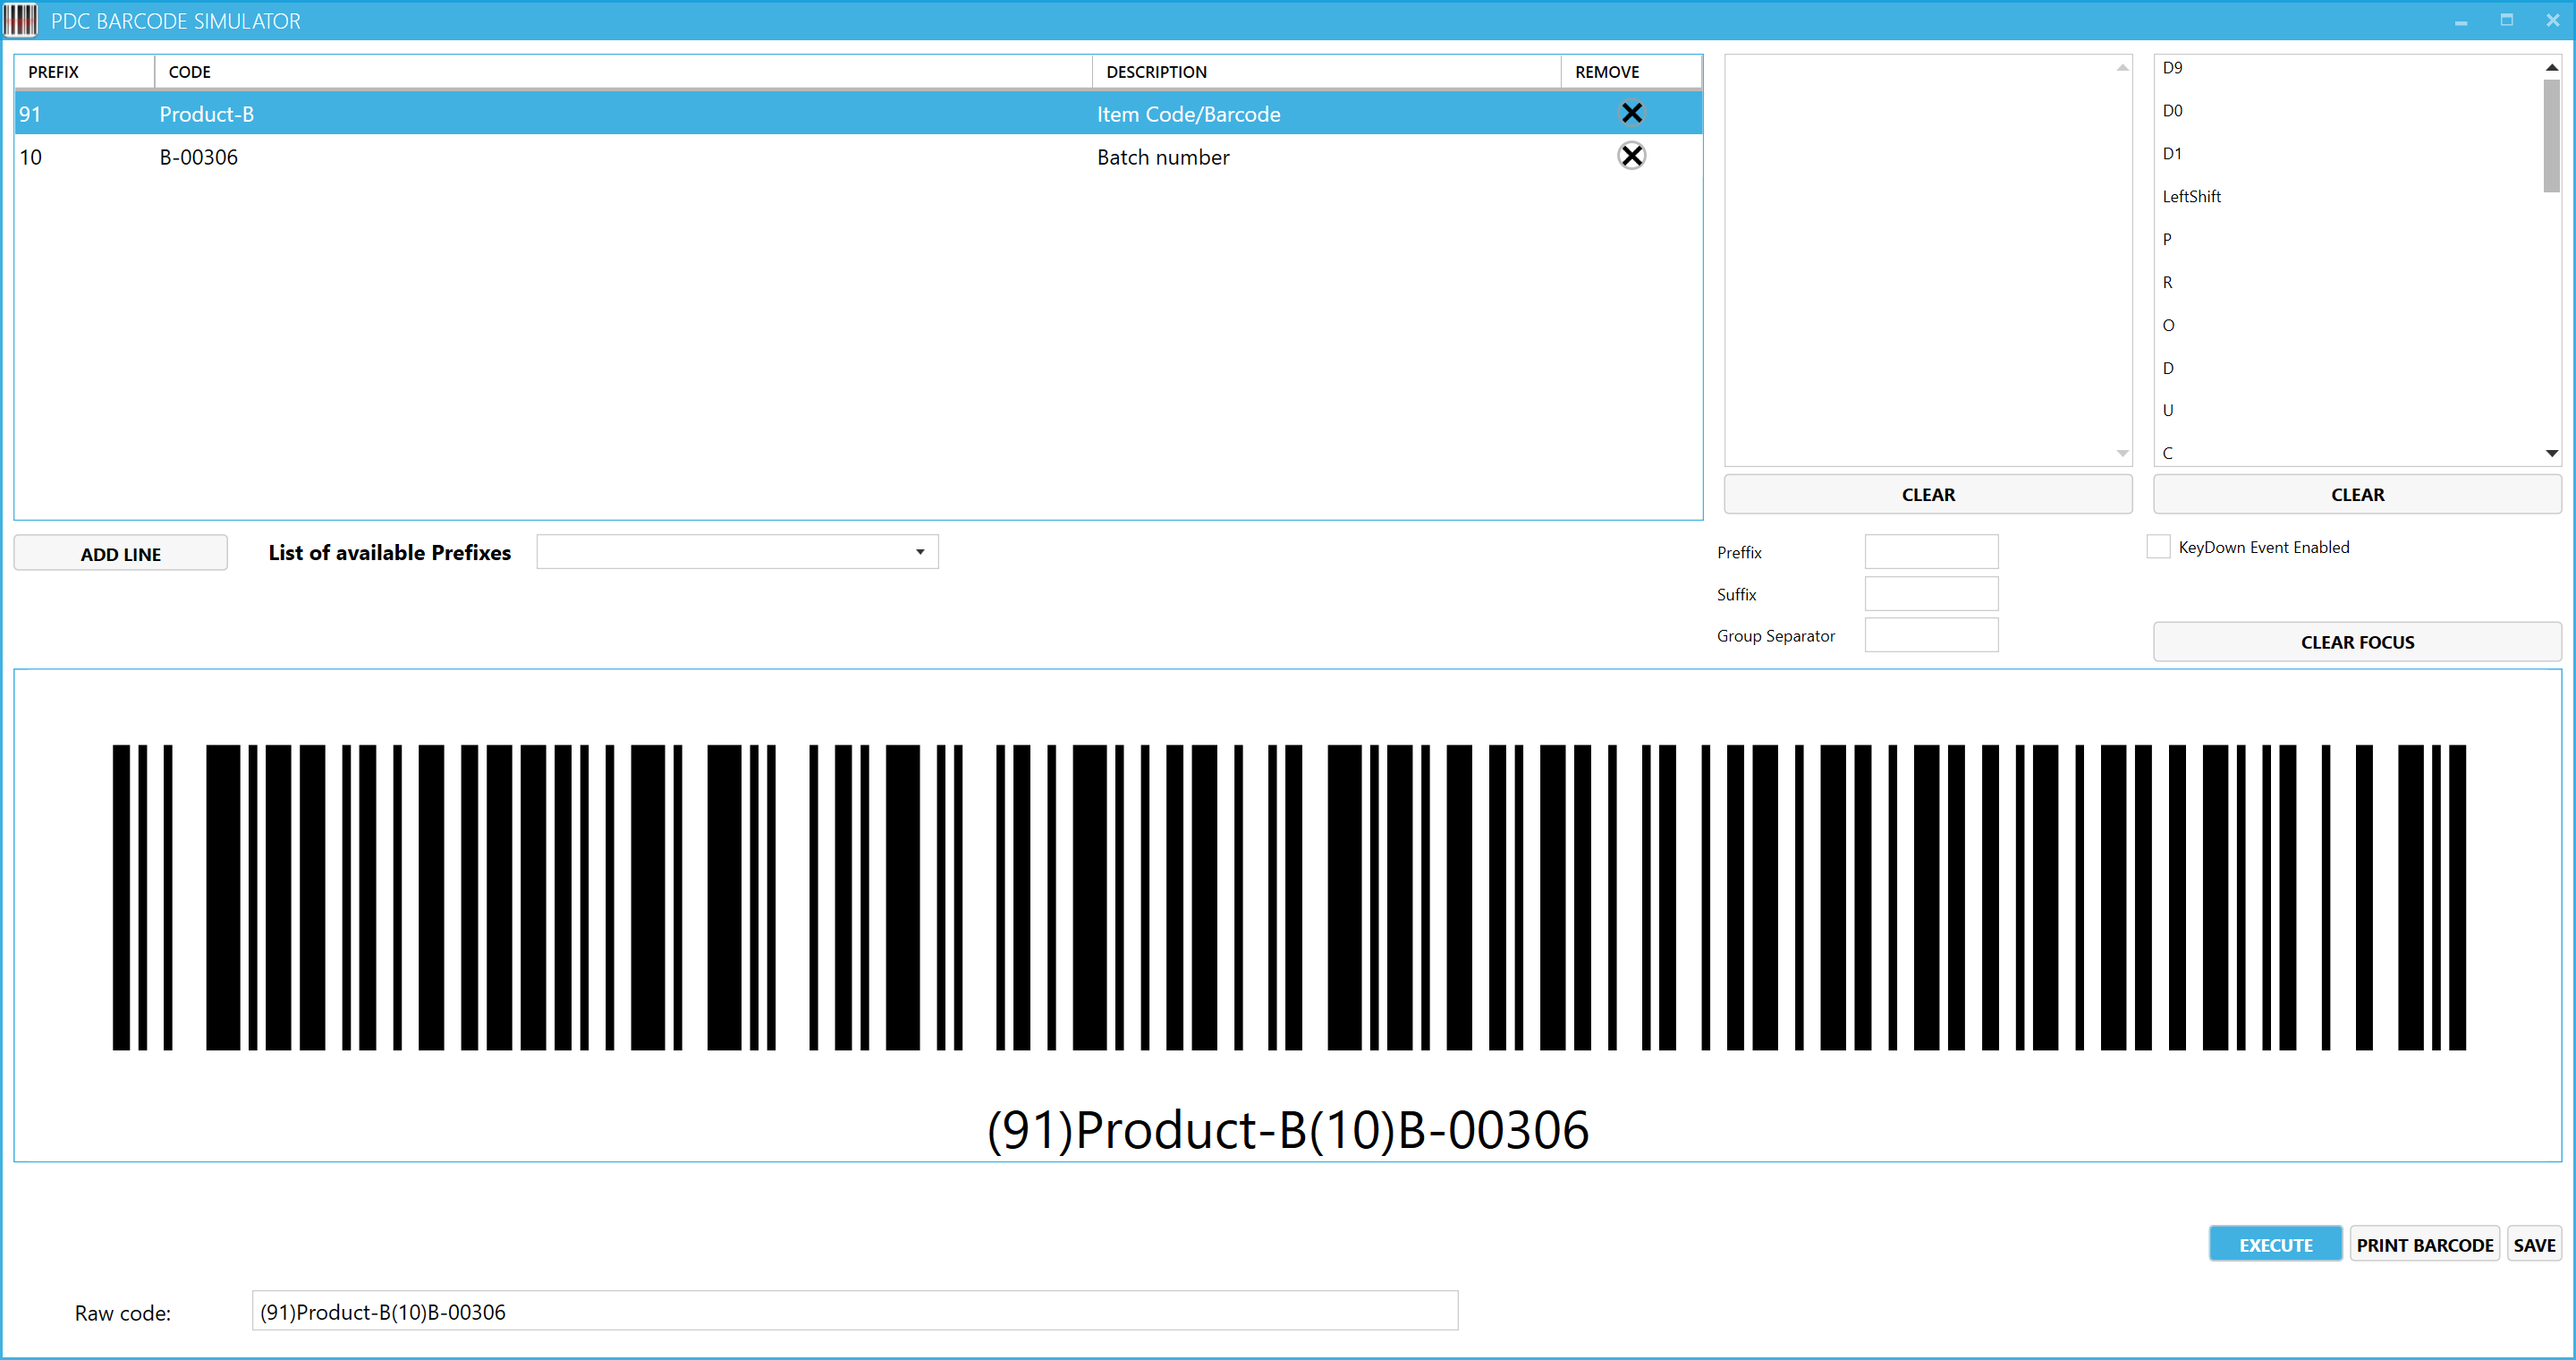The width and height of the screenshot is (2576, 1360).
Task: Maximize the PDC Barcode Simulator window
Action: 2506,20
